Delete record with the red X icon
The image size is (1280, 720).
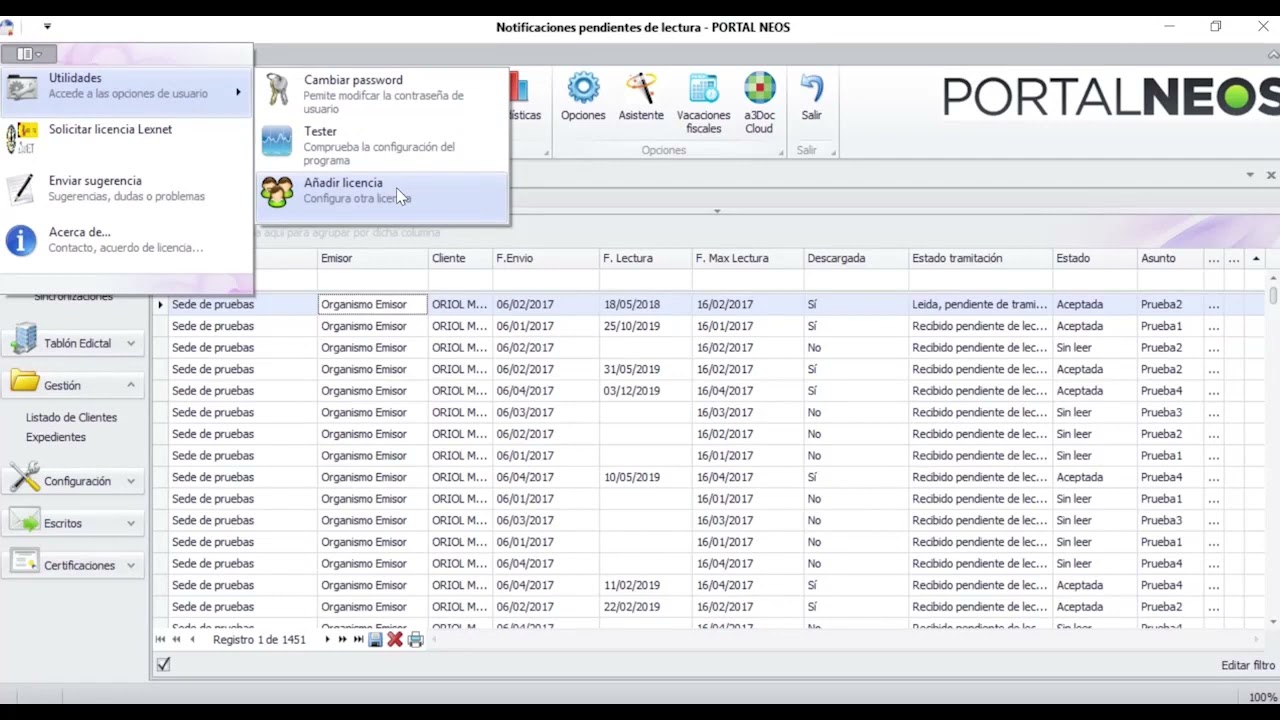395,640
